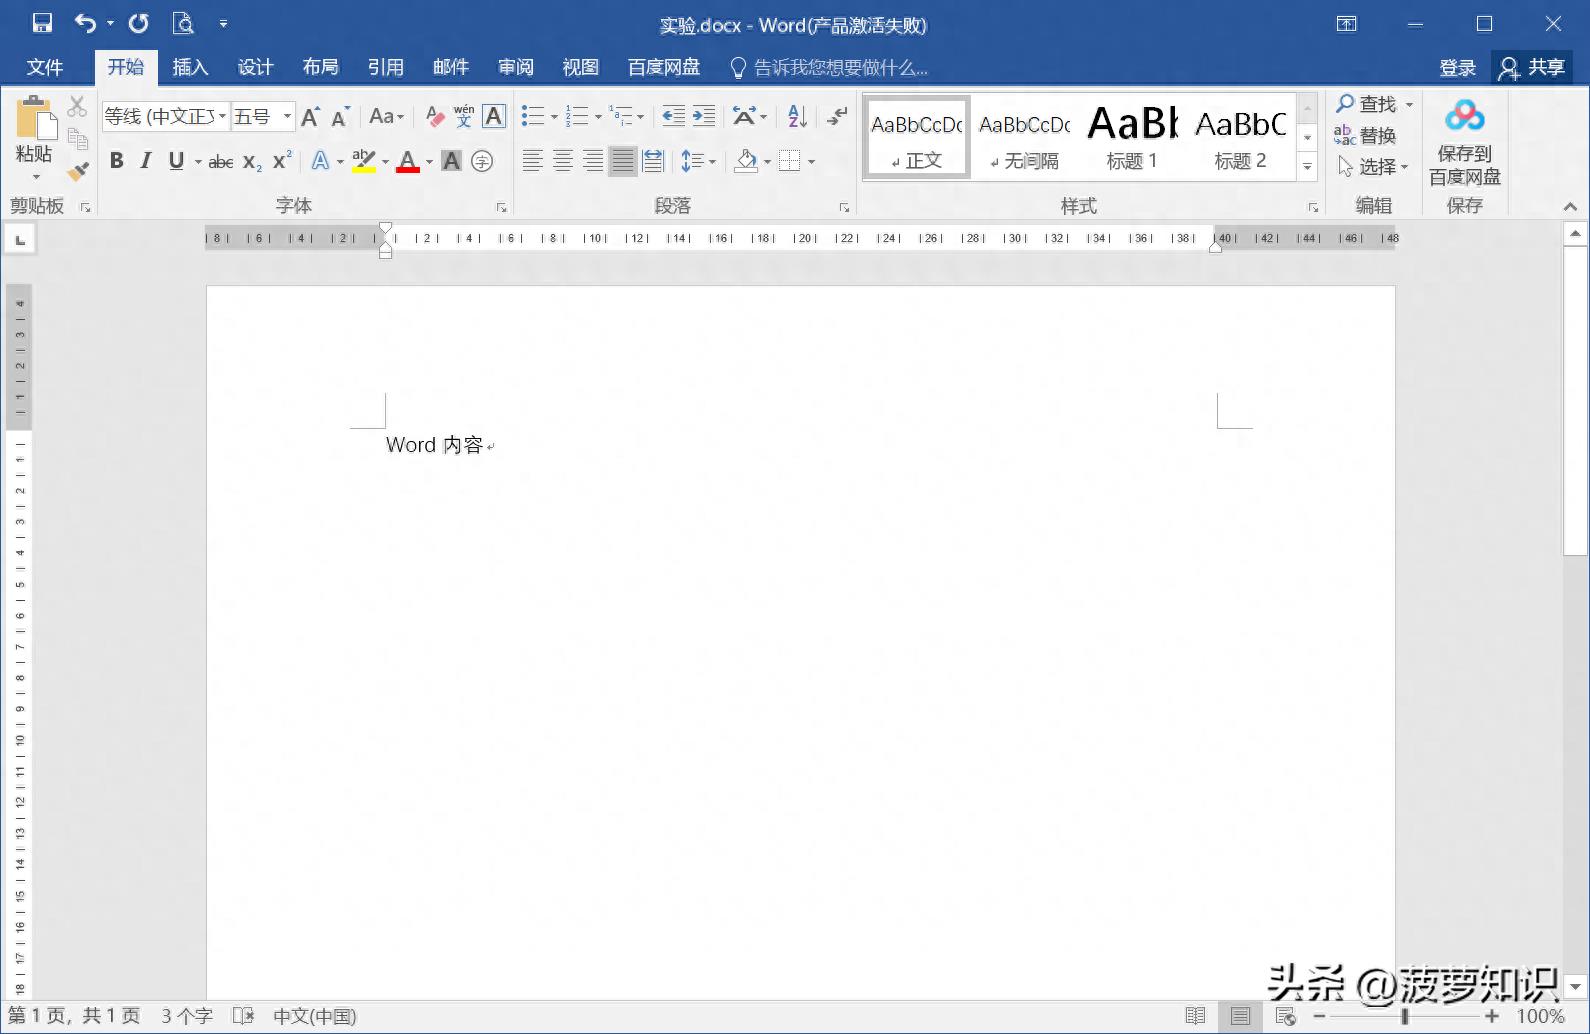Viewport: 1590px width, 1034px height.
Task: Toggle superscript formatting
Action: (x=282, y=161)
